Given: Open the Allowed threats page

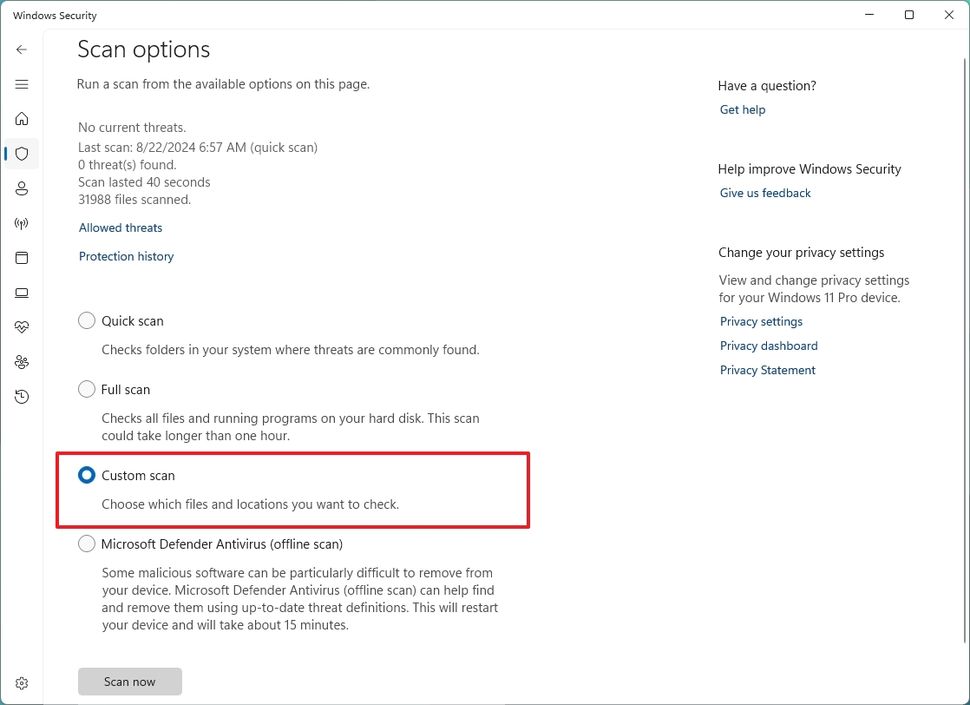Looking at the screenshot, I should pyautogui.click(x=120, y=227).
